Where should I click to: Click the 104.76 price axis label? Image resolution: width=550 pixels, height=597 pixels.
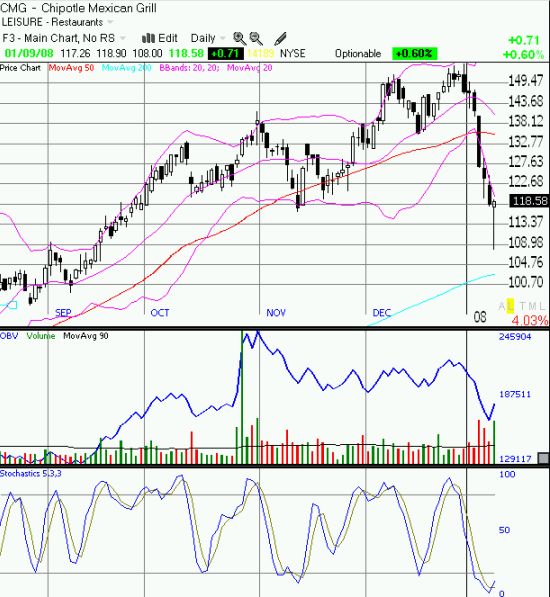point(526,262)
